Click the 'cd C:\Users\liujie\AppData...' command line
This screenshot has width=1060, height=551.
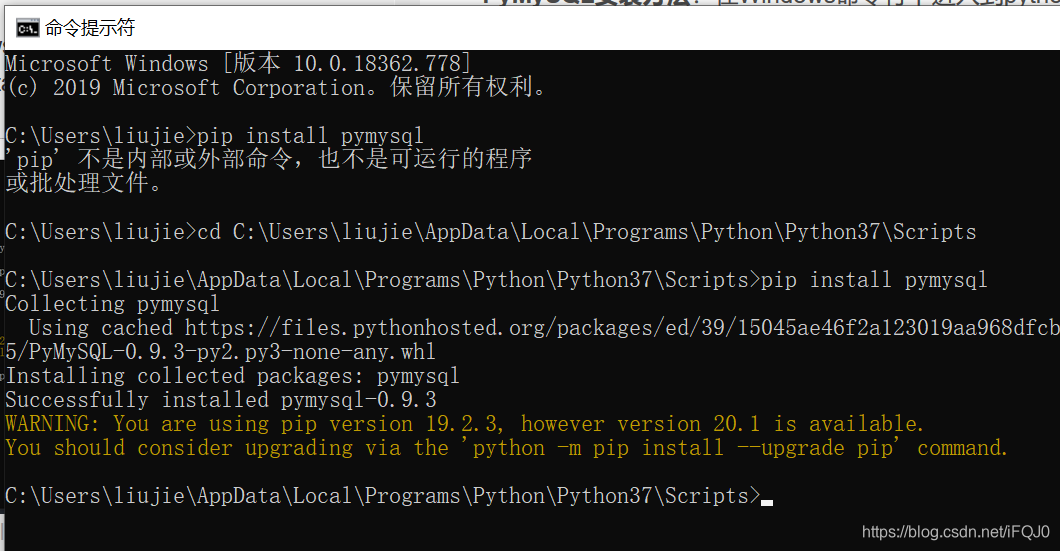click(491, 232)
